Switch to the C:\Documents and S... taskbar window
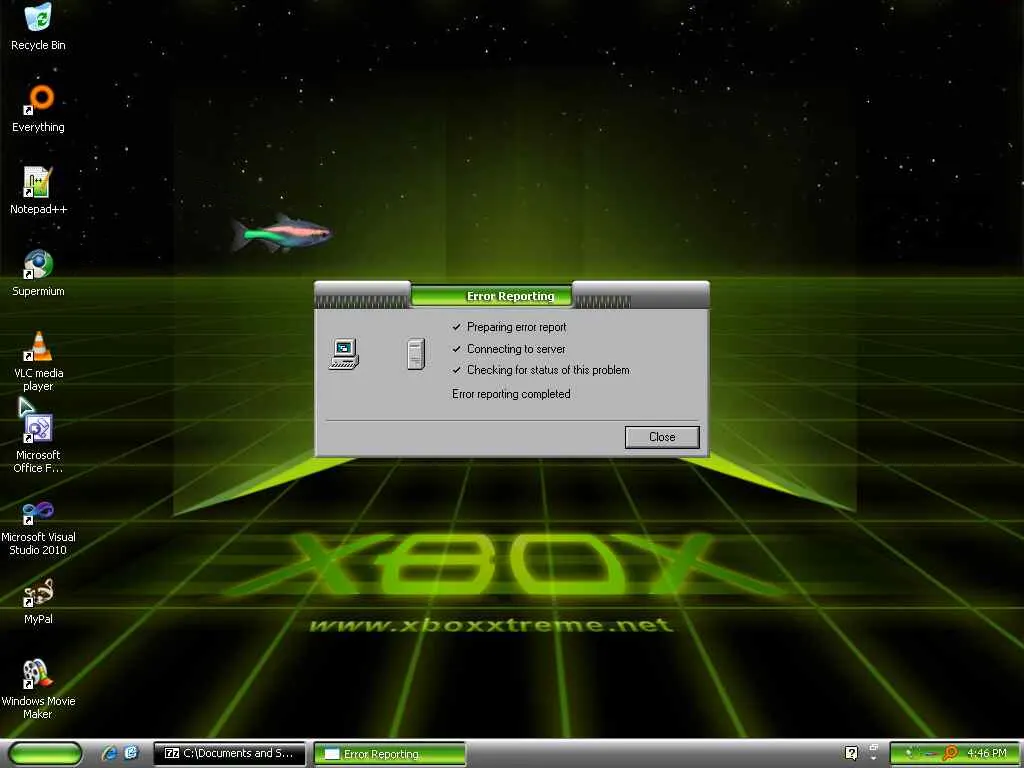This screenshot has height=768, width=1024. 229,754
